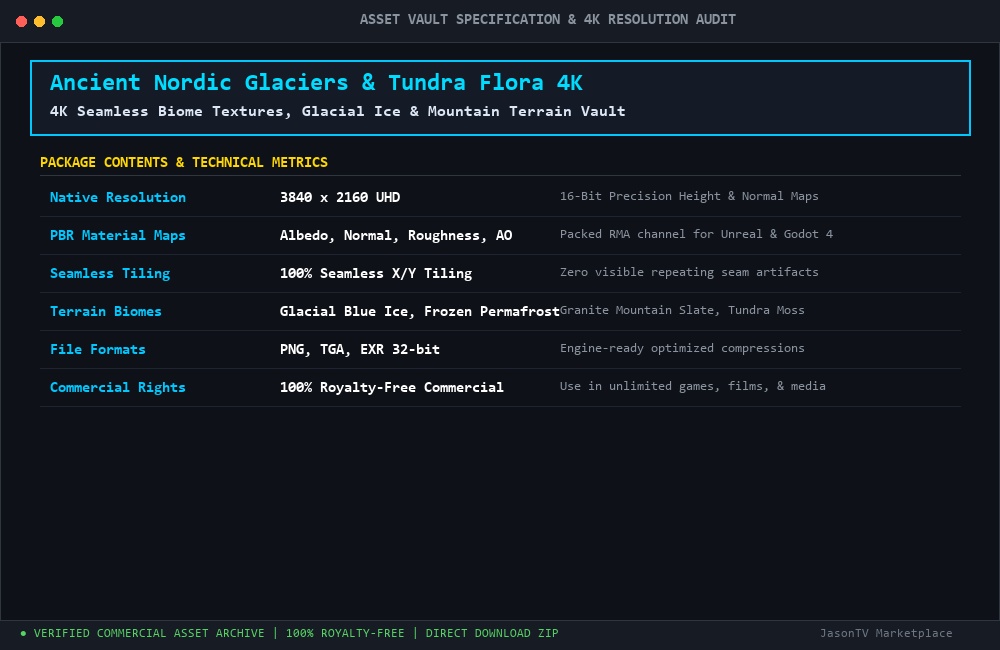This screenshot has height=650, width=1000.
Task: Click the 'JasonTV Marketplace' footer label
Action: [886, 633]
